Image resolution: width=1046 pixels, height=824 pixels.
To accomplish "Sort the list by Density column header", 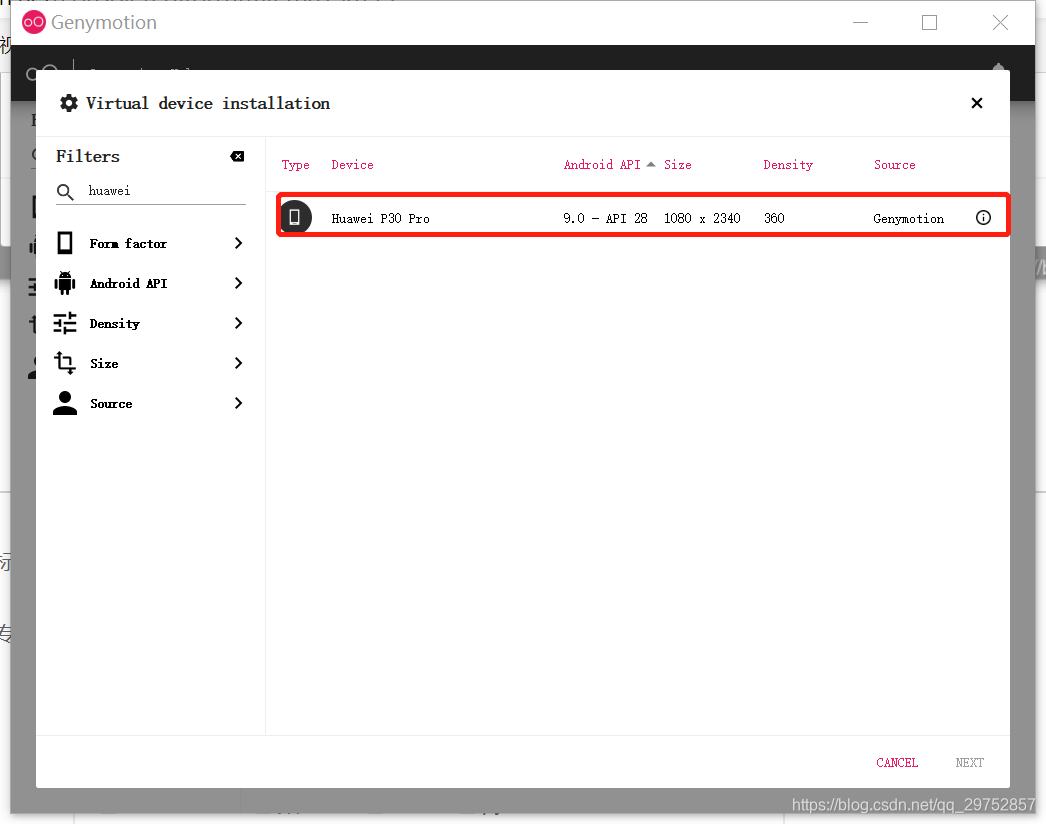I will coord(788,165).
